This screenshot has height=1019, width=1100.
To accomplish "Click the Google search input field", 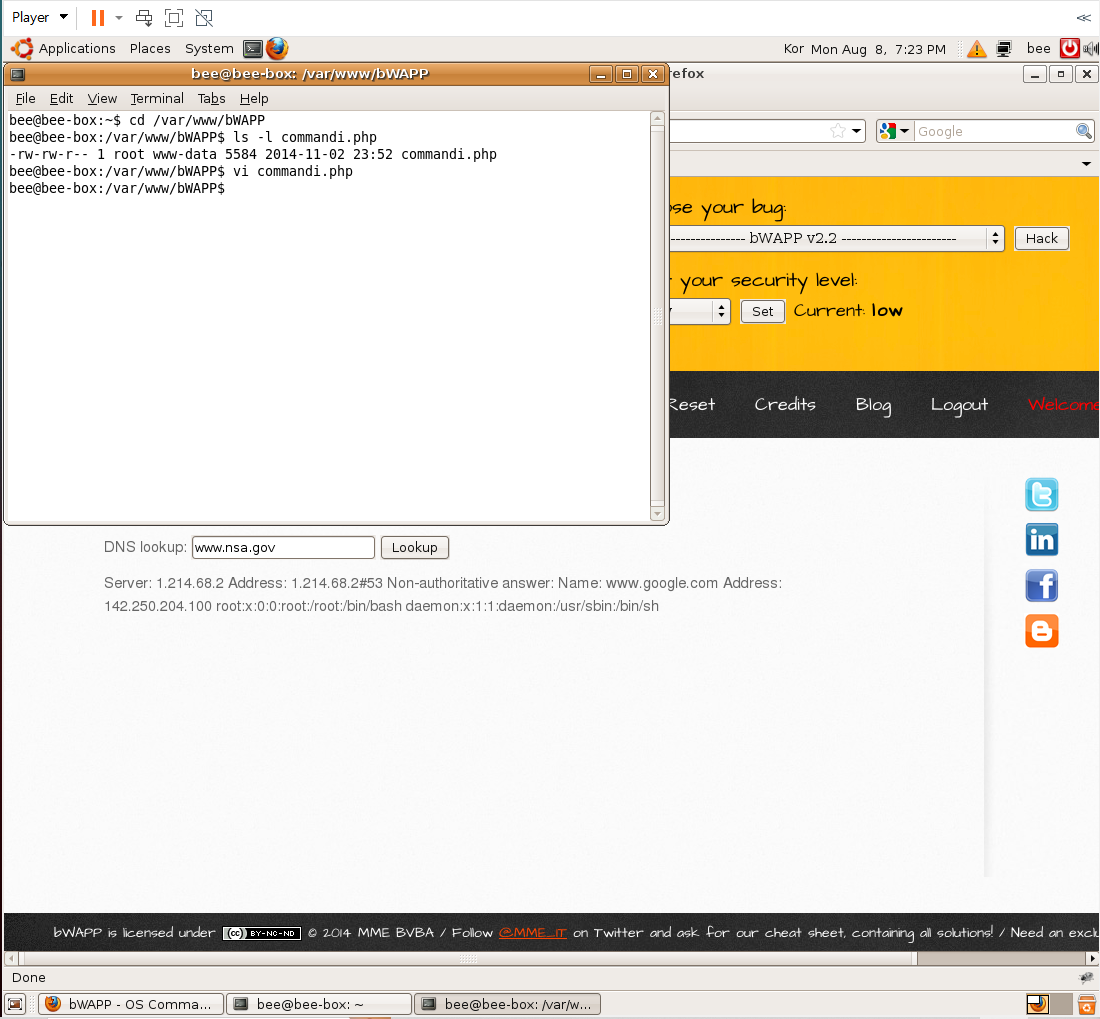I will [994, 131].
